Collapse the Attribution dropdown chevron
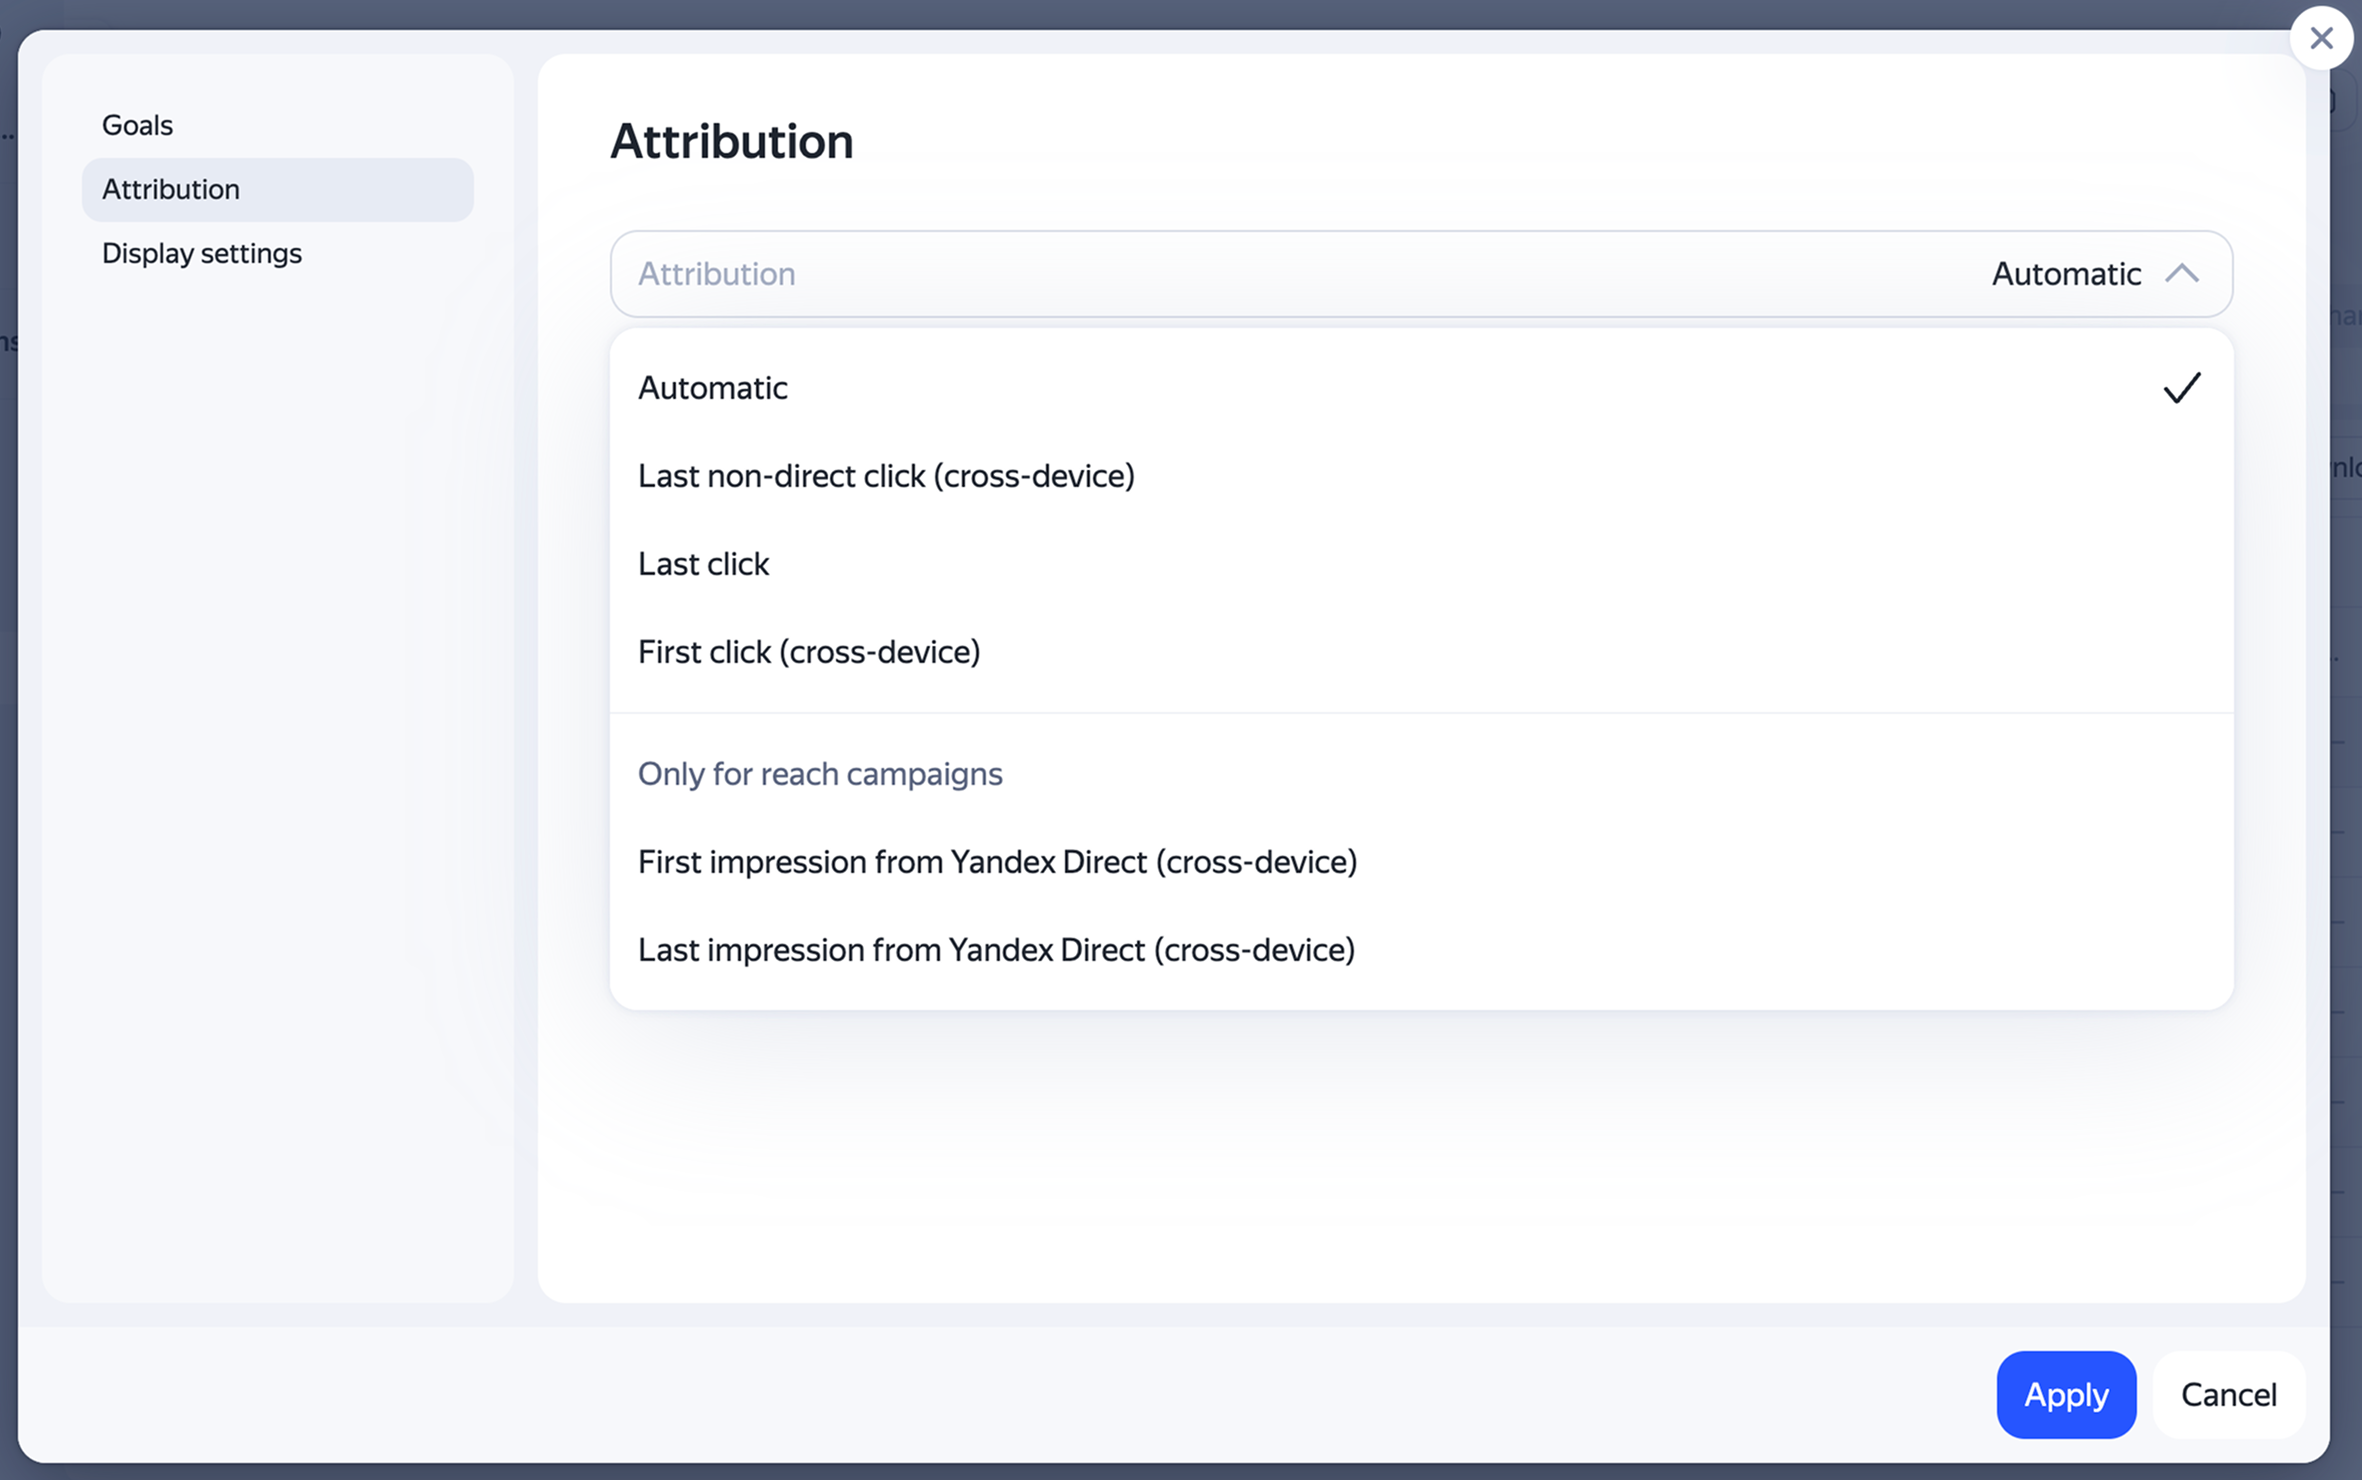 click(x=2181, y=274)
